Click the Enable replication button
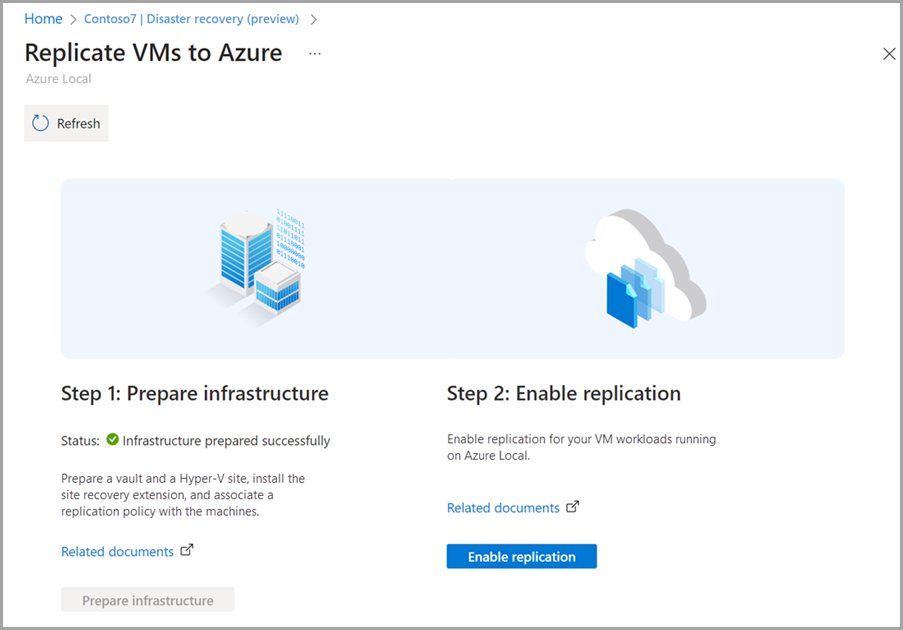903x630 pixels. [521, 556]
